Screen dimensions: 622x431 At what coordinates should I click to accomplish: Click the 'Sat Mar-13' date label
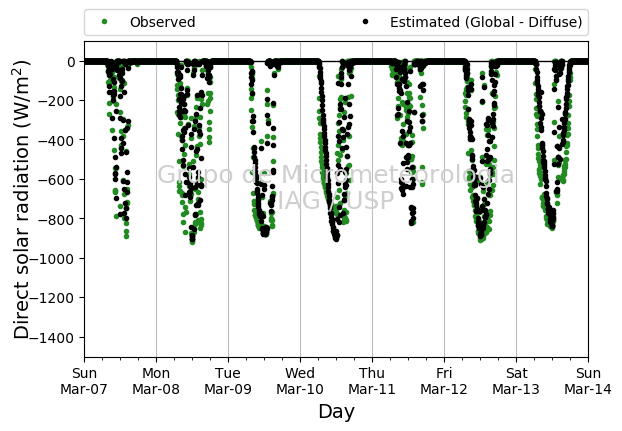click(x=516, y=381)
